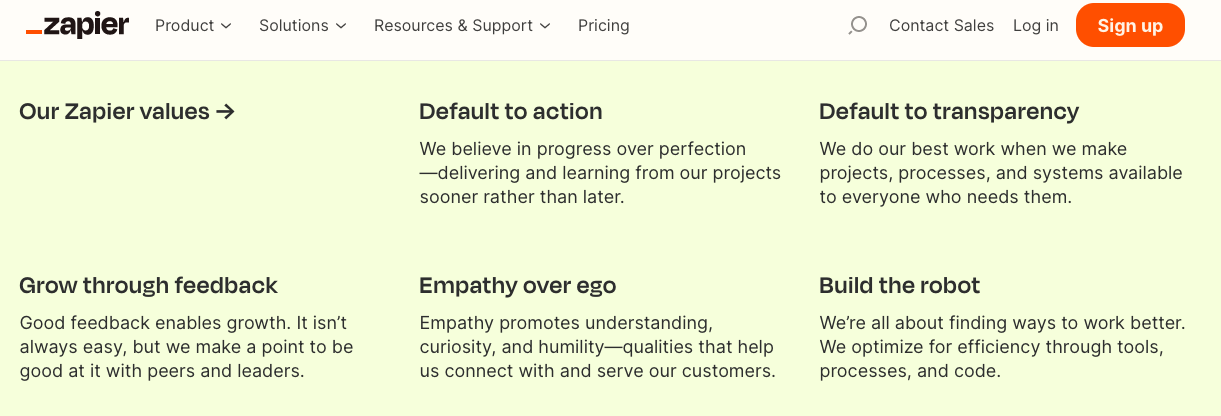Select the Default to transparency heading
Image resolution: width=1221 pixels, height=416 pixels.
(949, 111)
